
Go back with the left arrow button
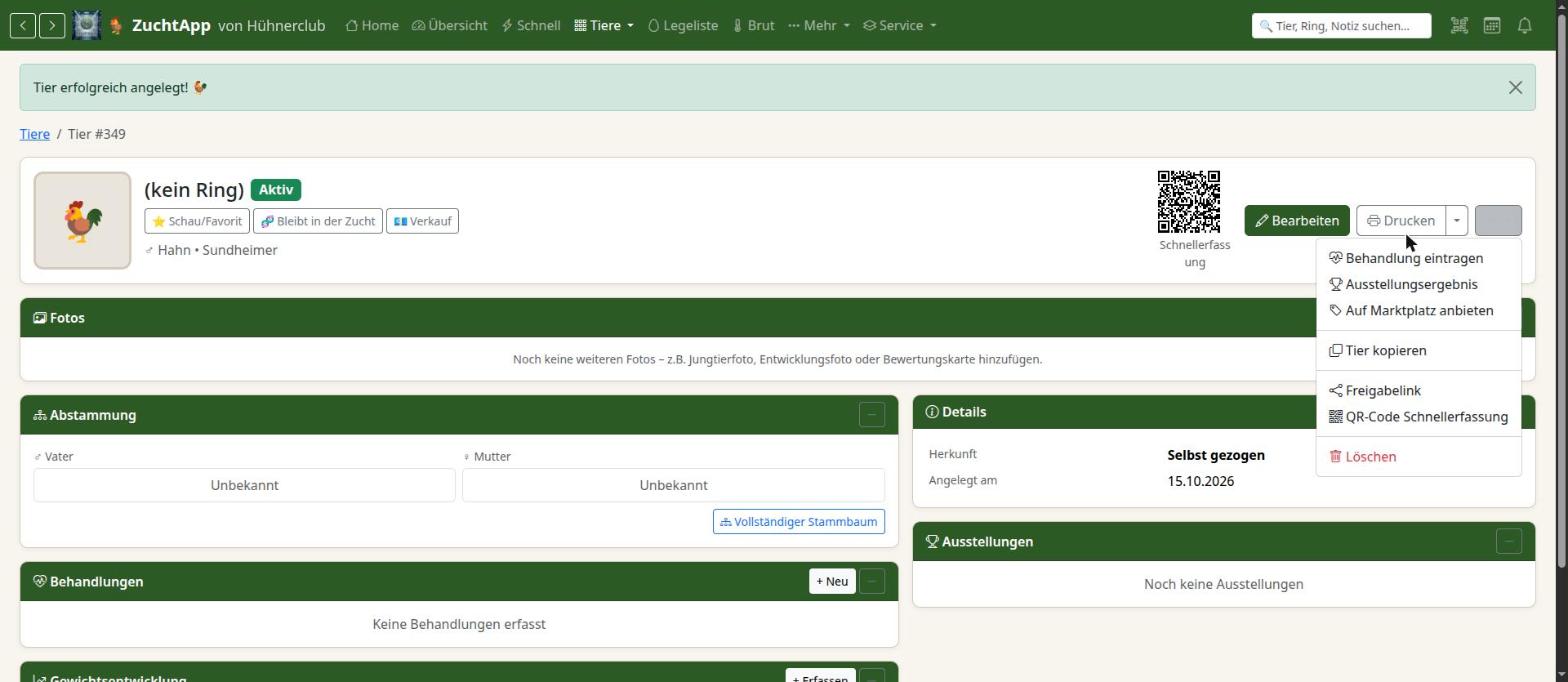point(23,25)
